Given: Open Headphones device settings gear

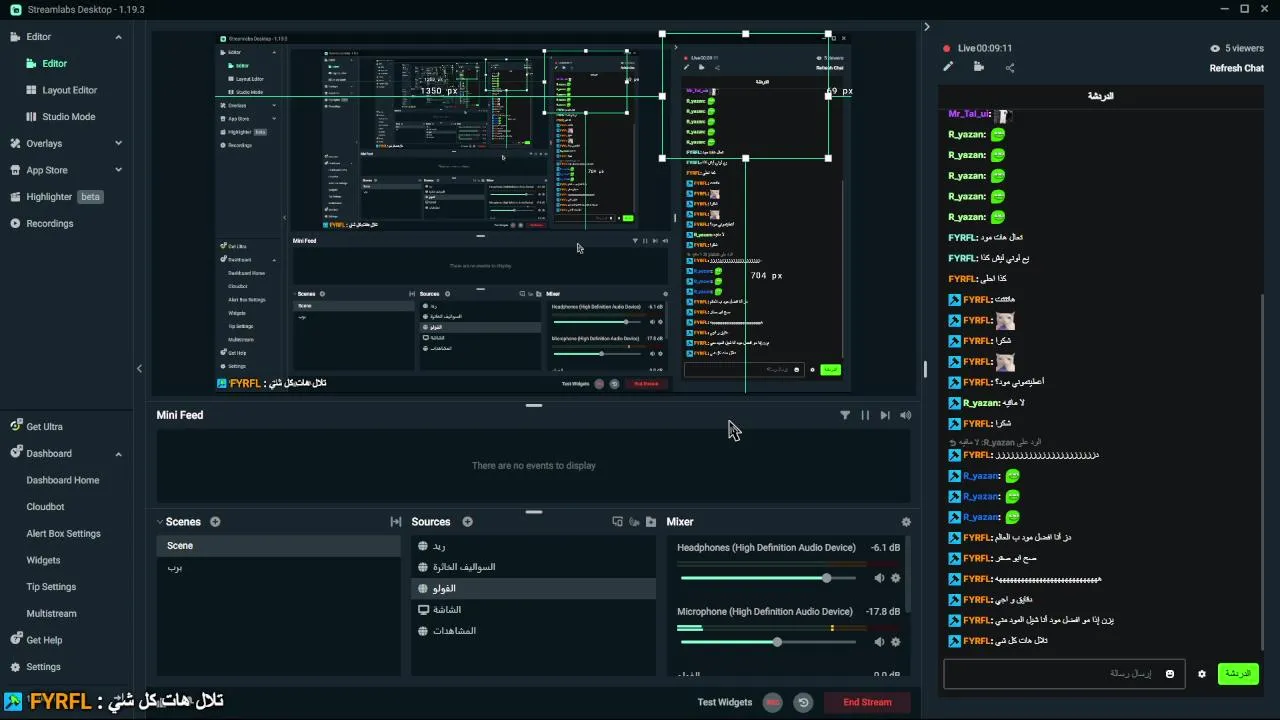Looking at the screenshot, I should [895, 578].
